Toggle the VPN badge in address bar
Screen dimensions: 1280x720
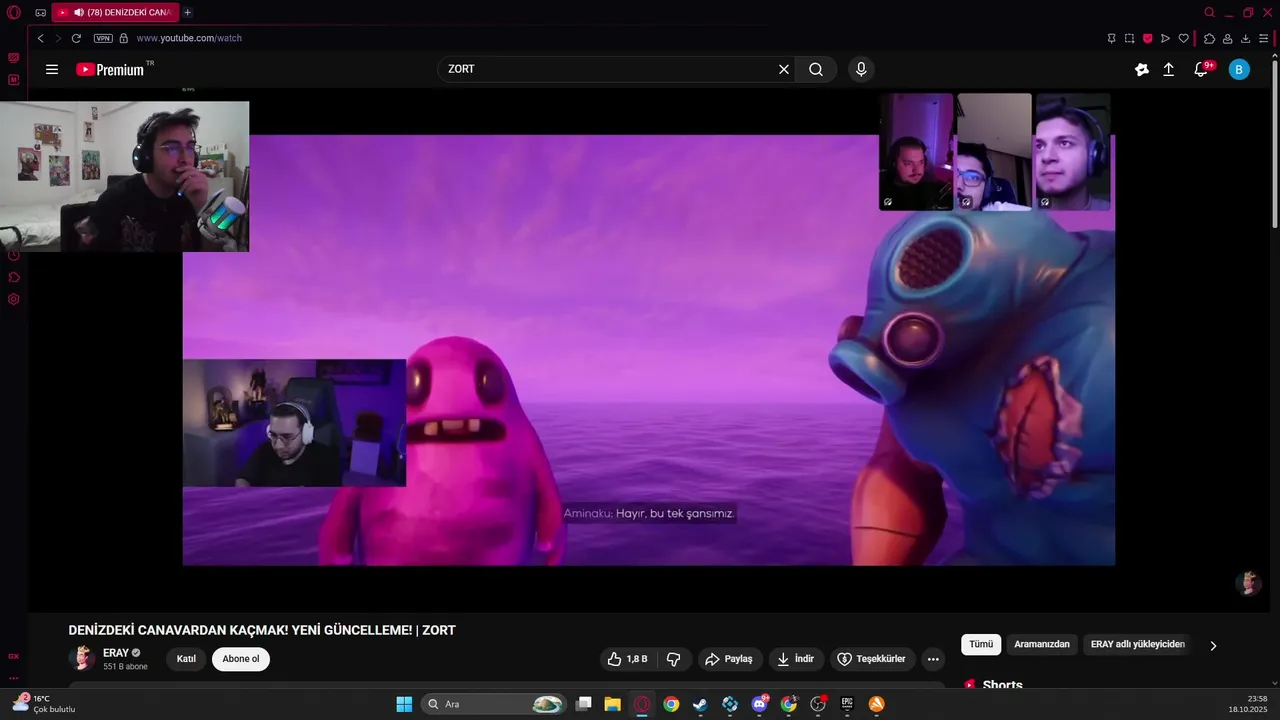point(103,38)
